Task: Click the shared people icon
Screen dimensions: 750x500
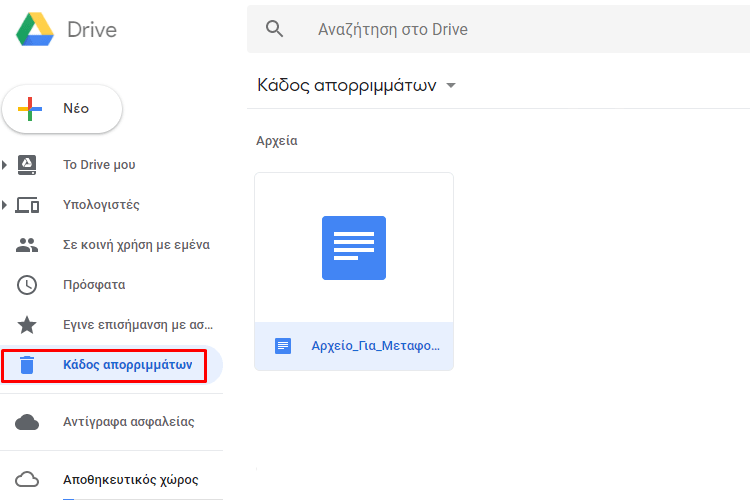Action: (x=27, y=245)
